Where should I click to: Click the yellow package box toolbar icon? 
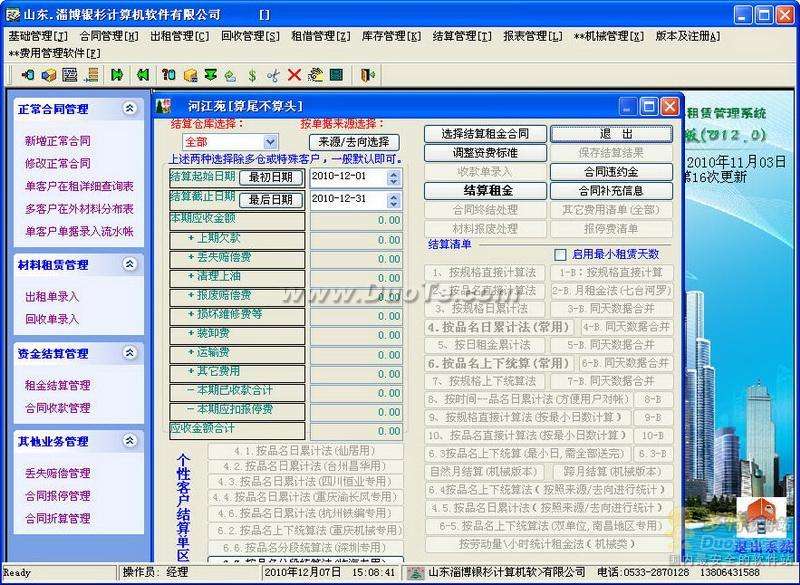[x=190, y=75]
